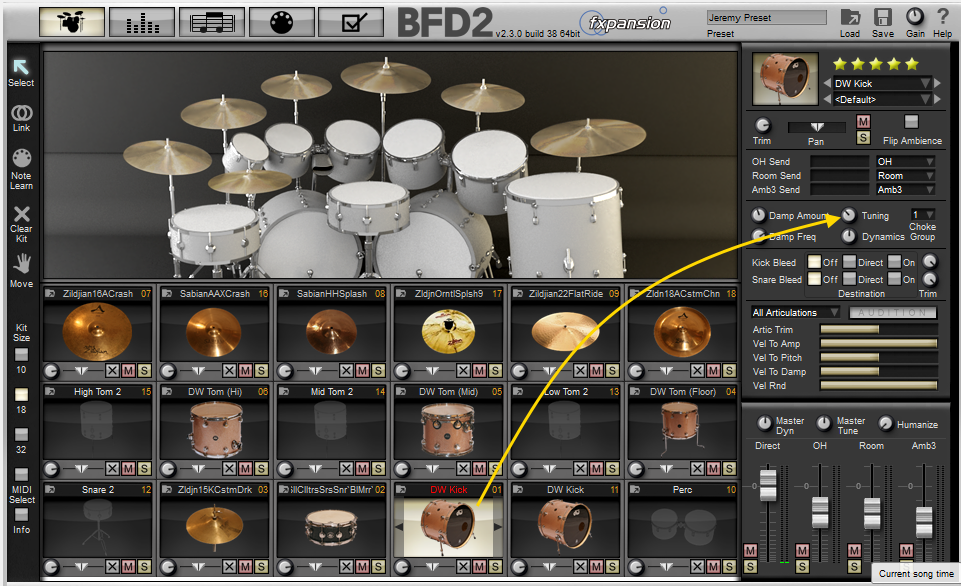Enable Note Learn mode
This screenshot has width=961, height=586.
[21, 158]
